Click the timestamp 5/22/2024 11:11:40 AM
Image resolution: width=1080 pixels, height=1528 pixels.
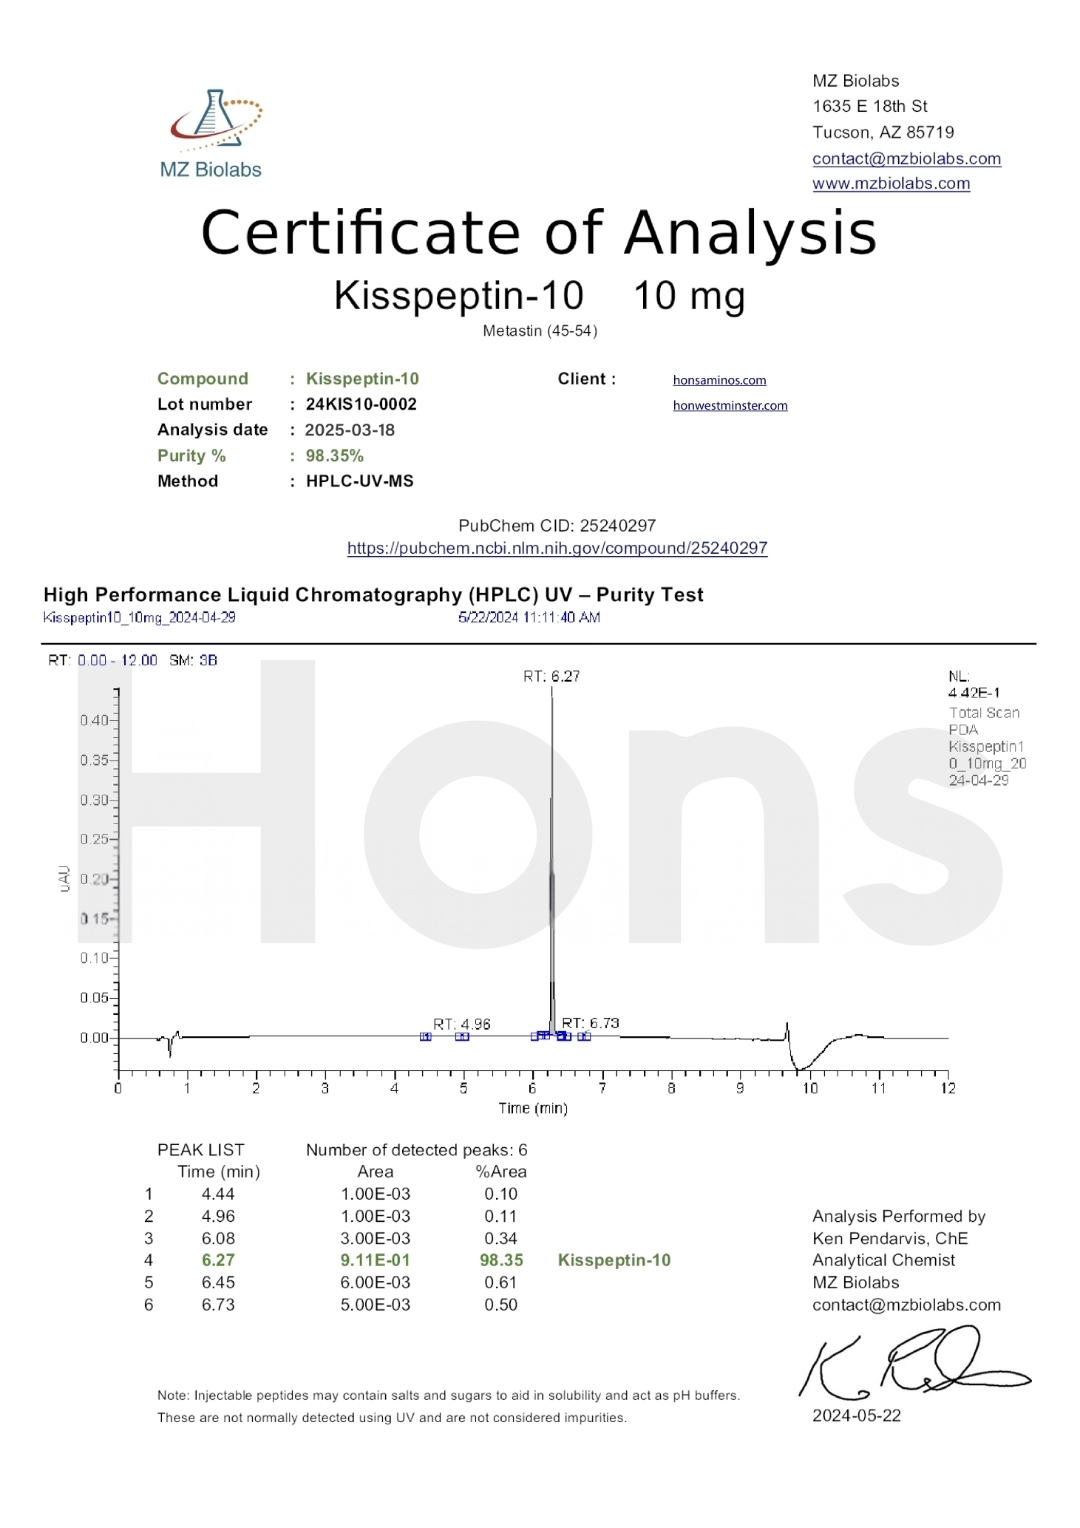529,617
